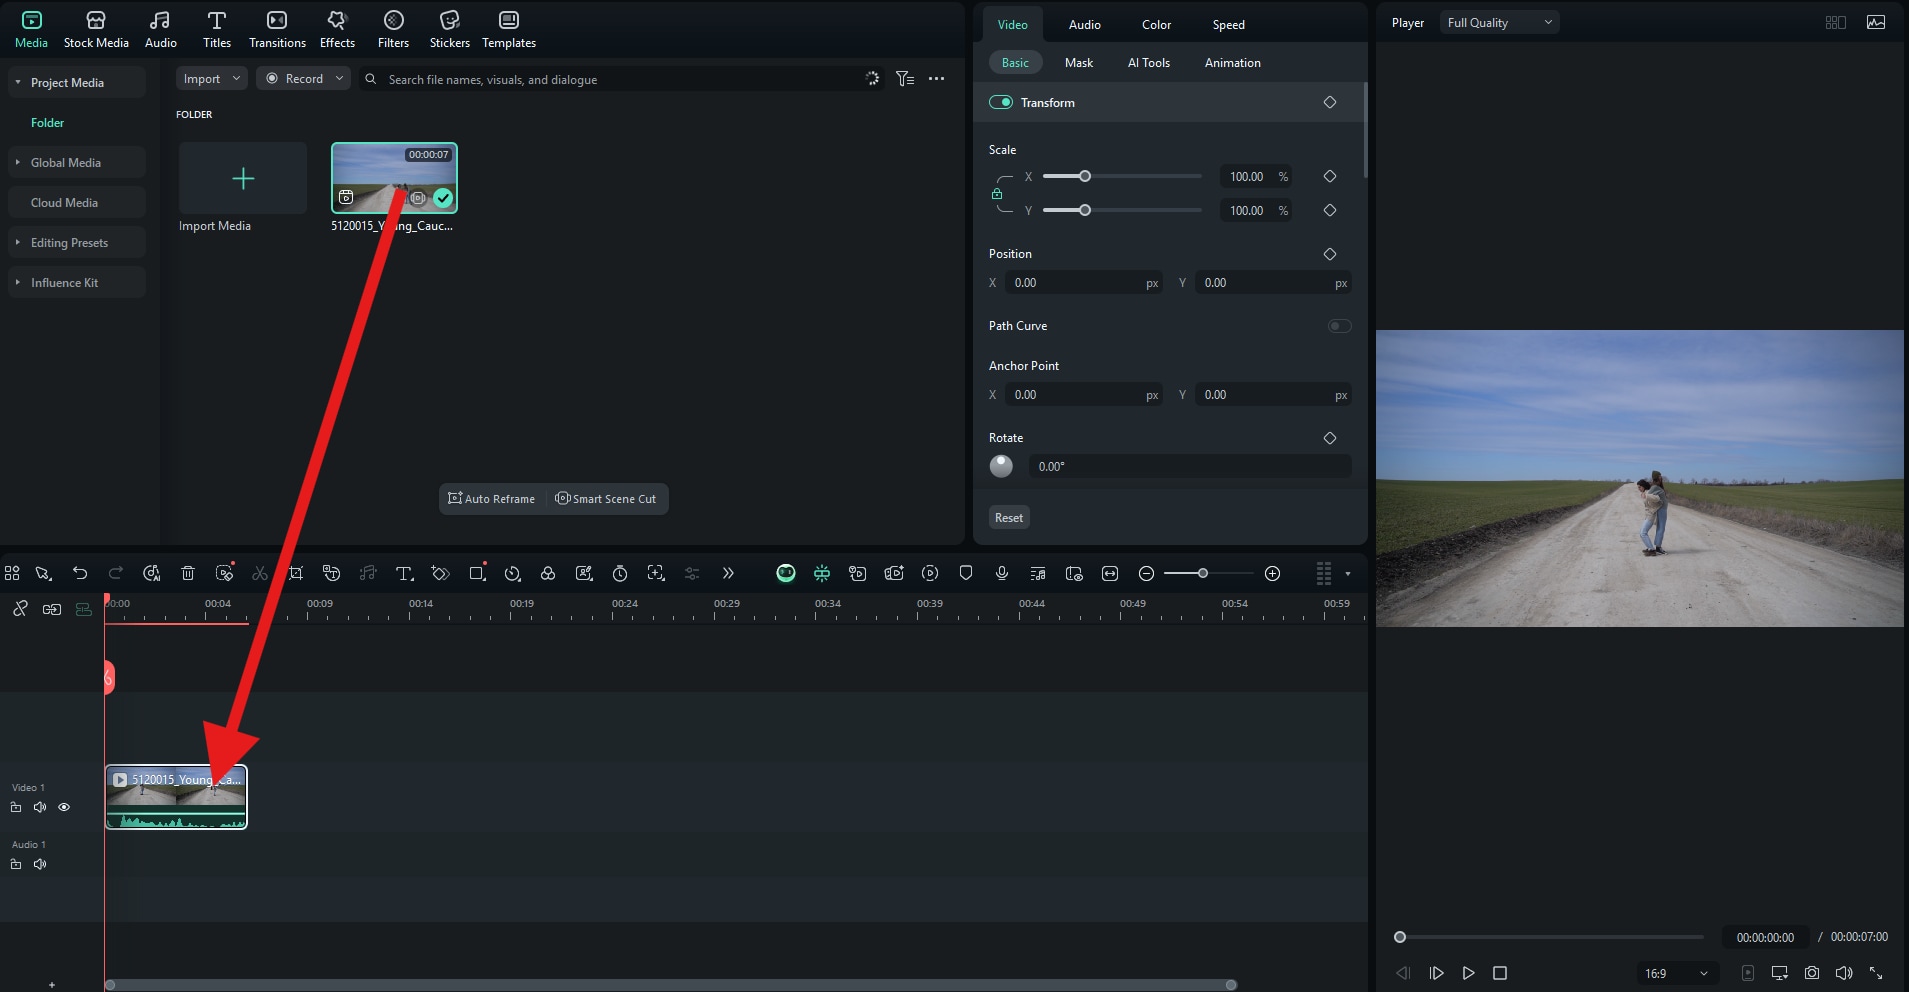Open the three-dot more options menu
Viewport: 1909px width, 992px height.
[936, 79]
